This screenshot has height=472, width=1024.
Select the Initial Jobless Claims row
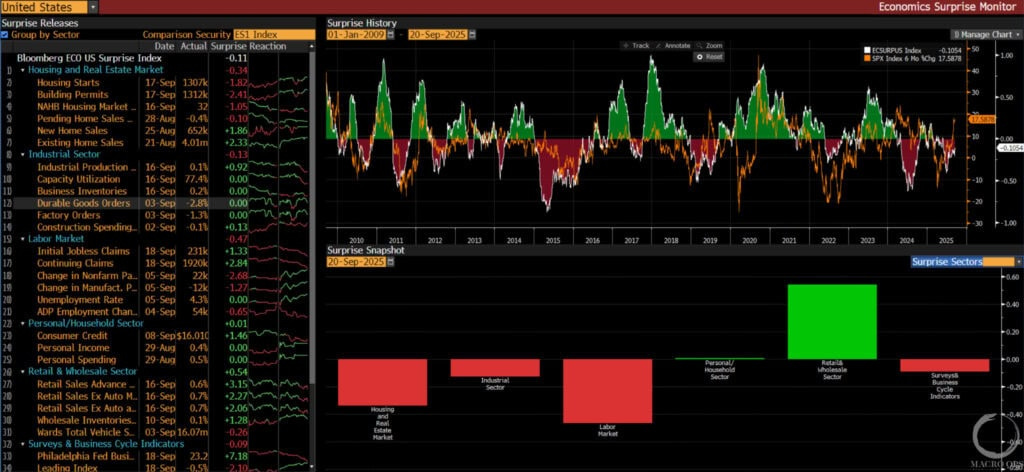(x=157, y=251)
